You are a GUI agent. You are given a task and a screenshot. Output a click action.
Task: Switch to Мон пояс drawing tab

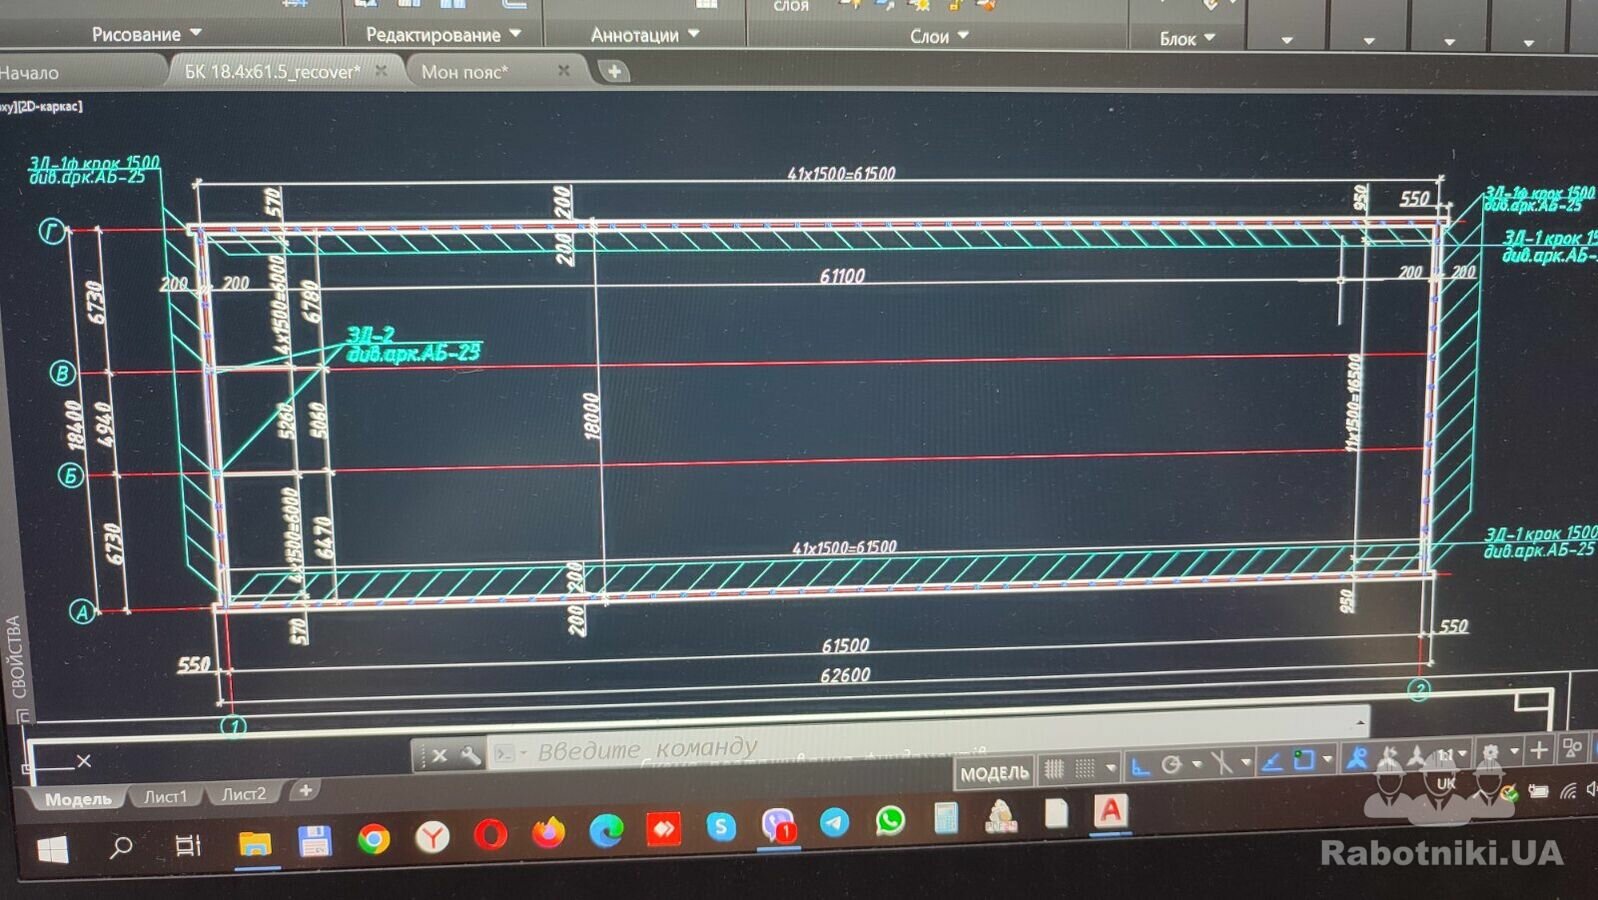tap(465, 72)
